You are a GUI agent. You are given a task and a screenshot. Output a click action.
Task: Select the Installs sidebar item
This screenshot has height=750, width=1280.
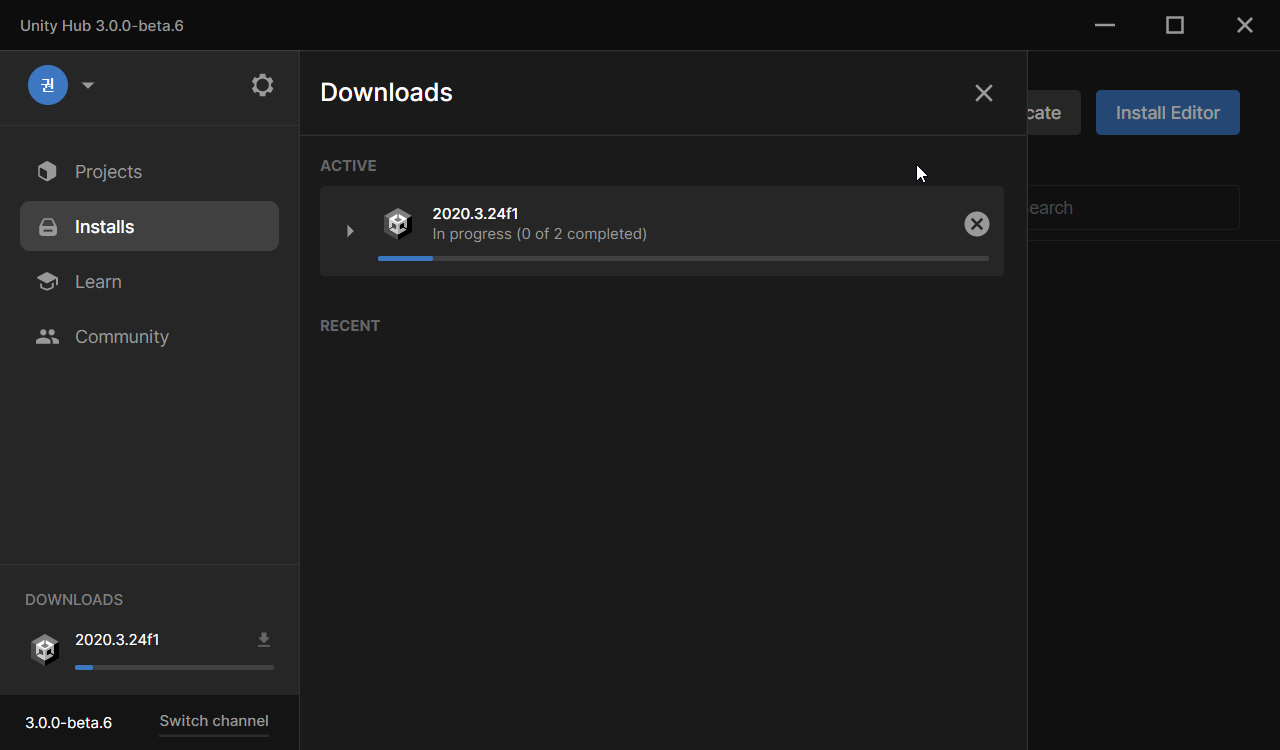(x=149, y=227)
